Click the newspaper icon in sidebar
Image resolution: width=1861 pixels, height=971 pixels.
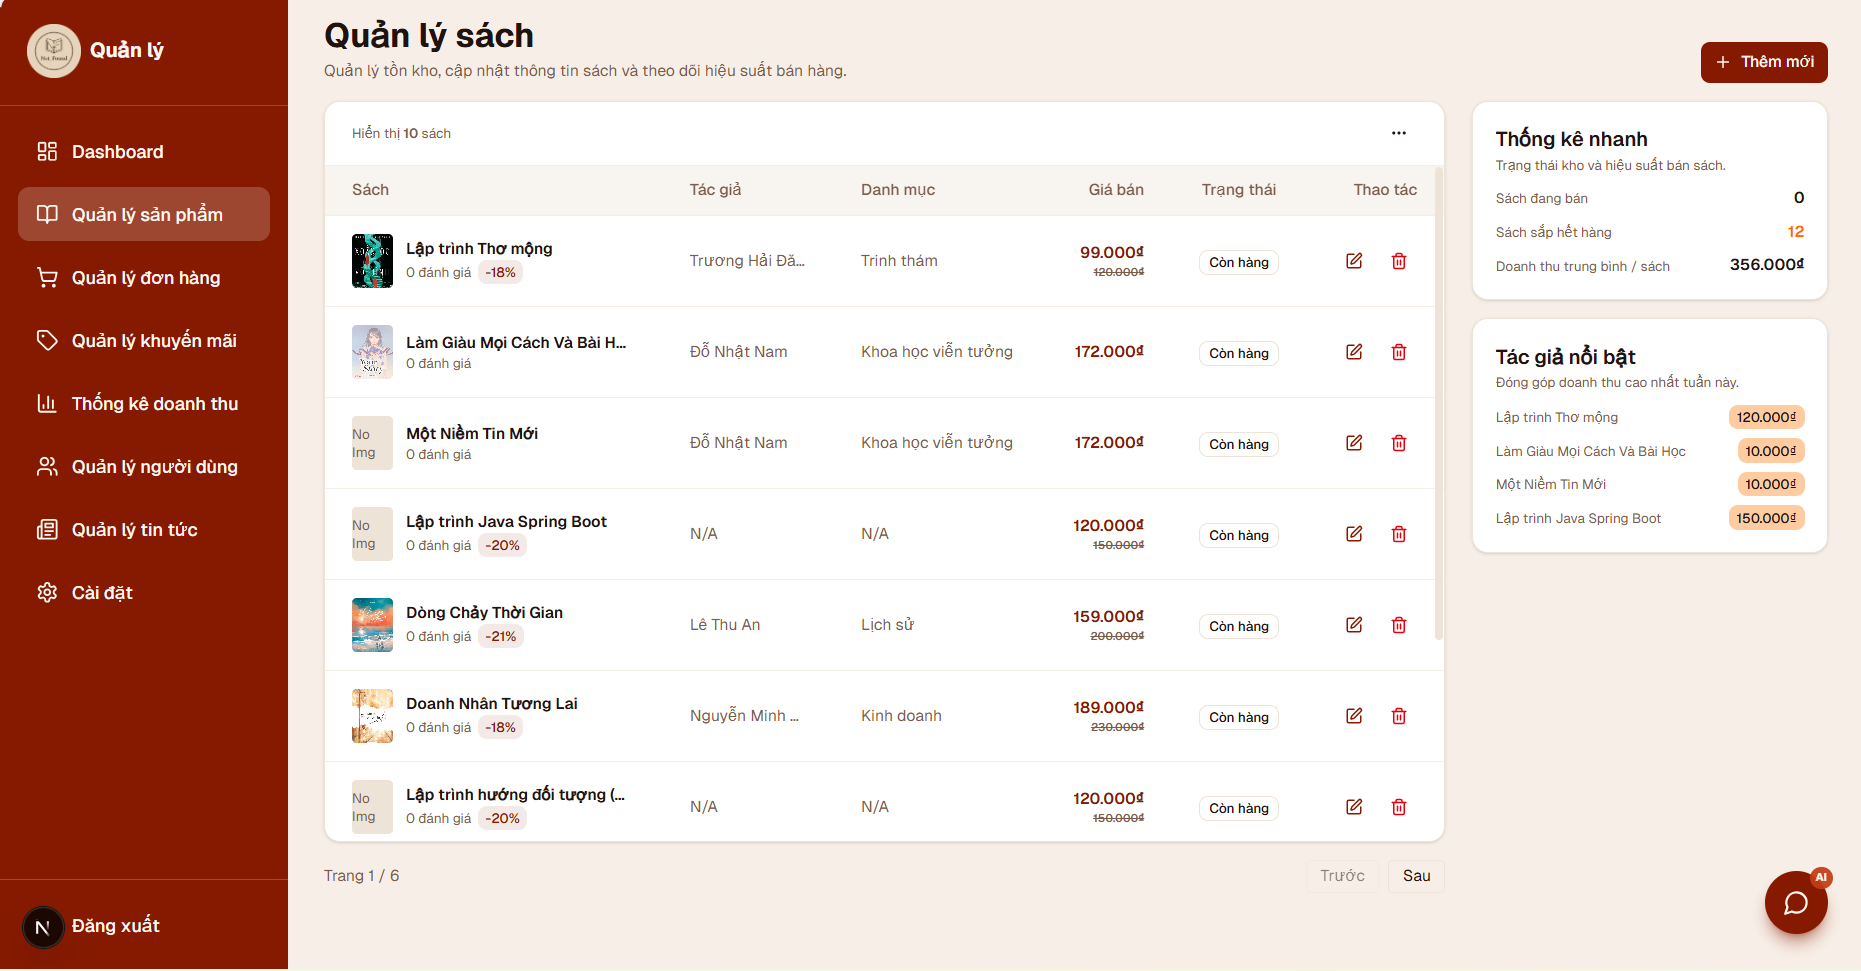47,529
